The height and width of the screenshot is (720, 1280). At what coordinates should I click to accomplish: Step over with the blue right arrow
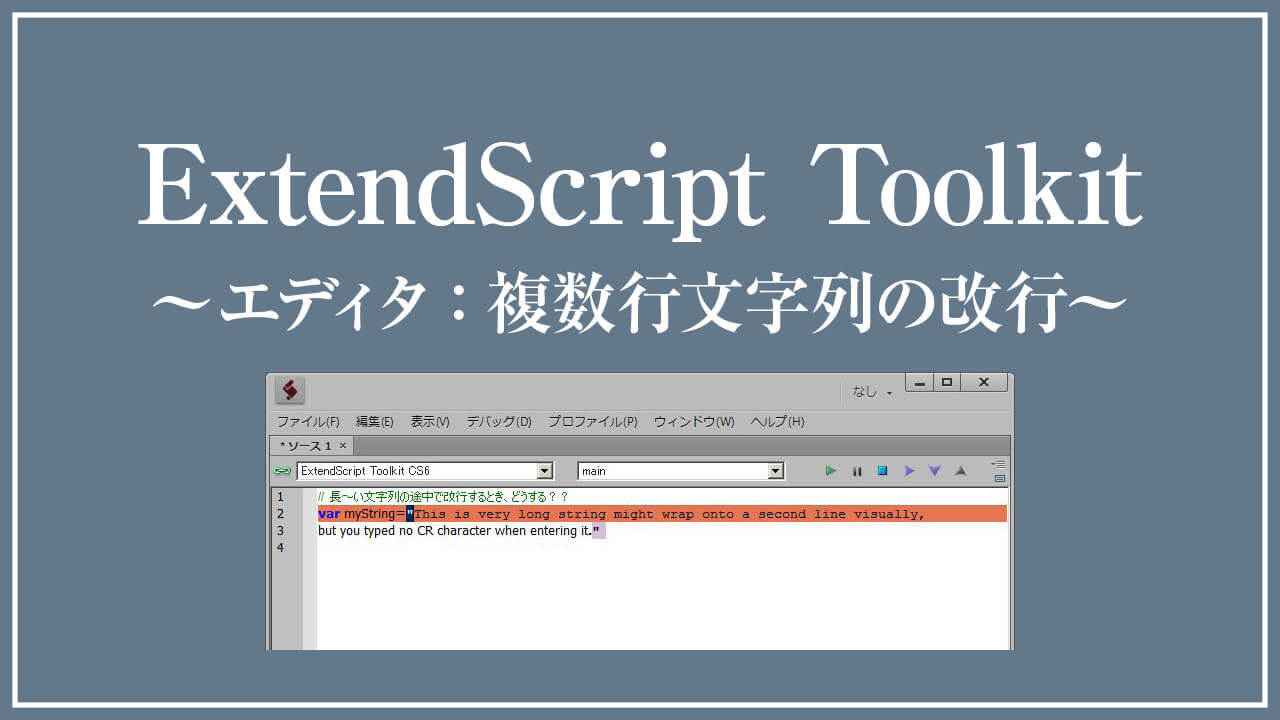(x=909, y=470)
